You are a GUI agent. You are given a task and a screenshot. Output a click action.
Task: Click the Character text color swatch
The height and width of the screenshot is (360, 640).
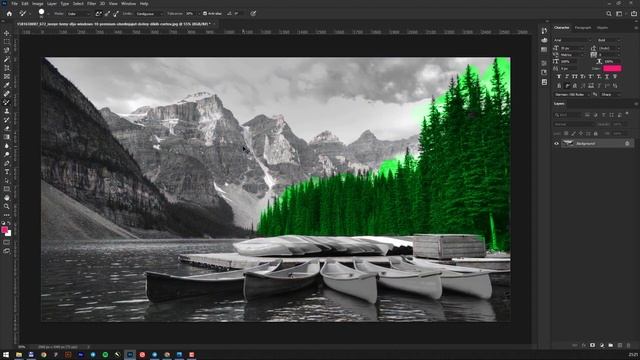(x=612, y=68)
